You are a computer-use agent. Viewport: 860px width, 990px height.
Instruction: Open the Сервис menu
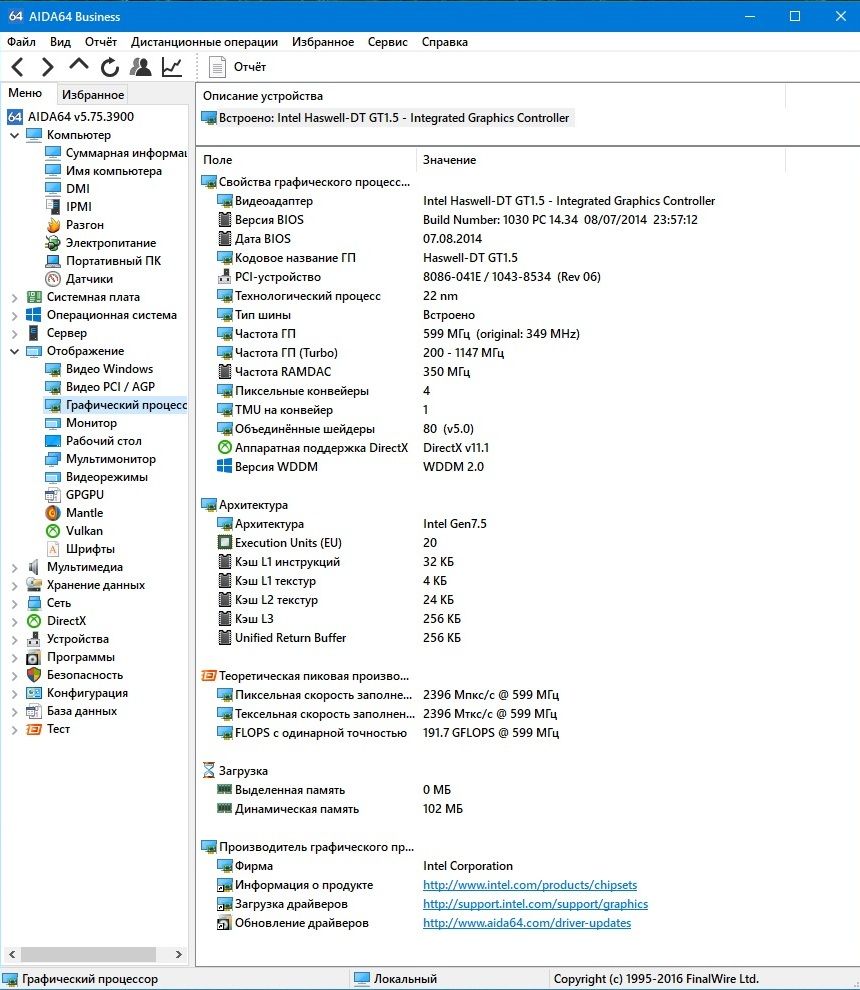click(x=388, y=42)
